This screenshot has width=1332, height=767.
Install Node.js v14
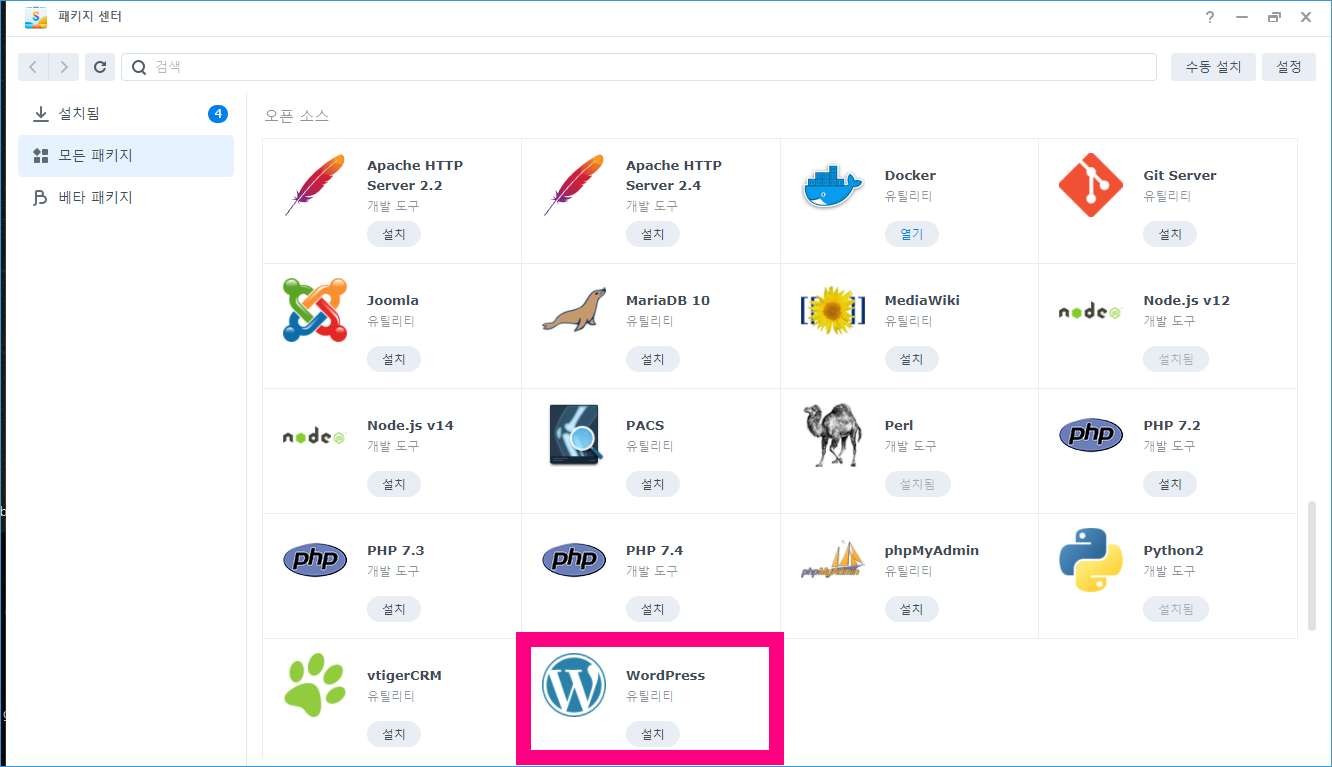pyautogui.click(x=394, y=484)
